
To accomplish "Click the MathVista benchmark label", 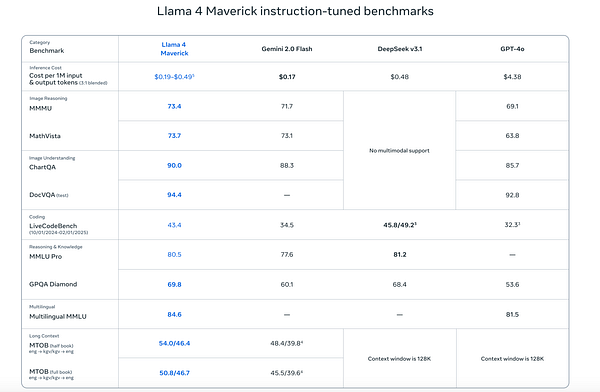I will coord(45,136).
